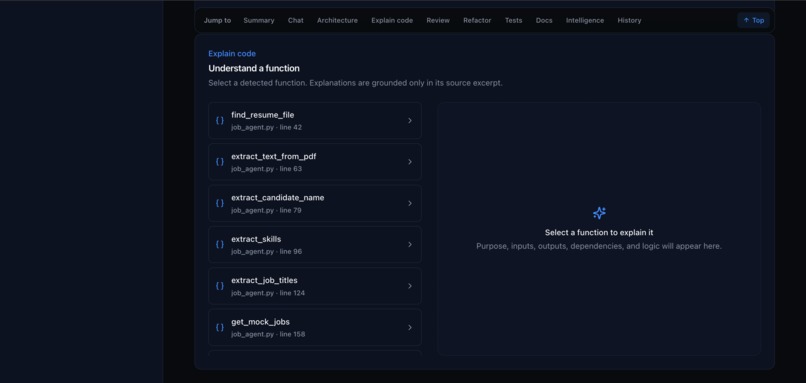Click the sparkle icon in the explanation panel

(599, 213)
